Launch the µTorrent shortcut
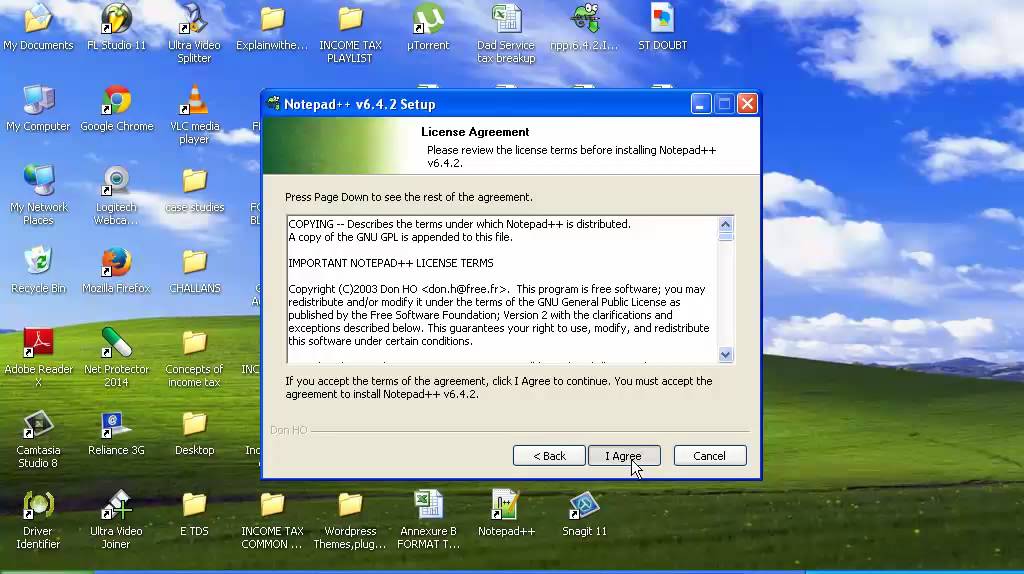This screenshot has height=574, width=1024. coord(428,26)
